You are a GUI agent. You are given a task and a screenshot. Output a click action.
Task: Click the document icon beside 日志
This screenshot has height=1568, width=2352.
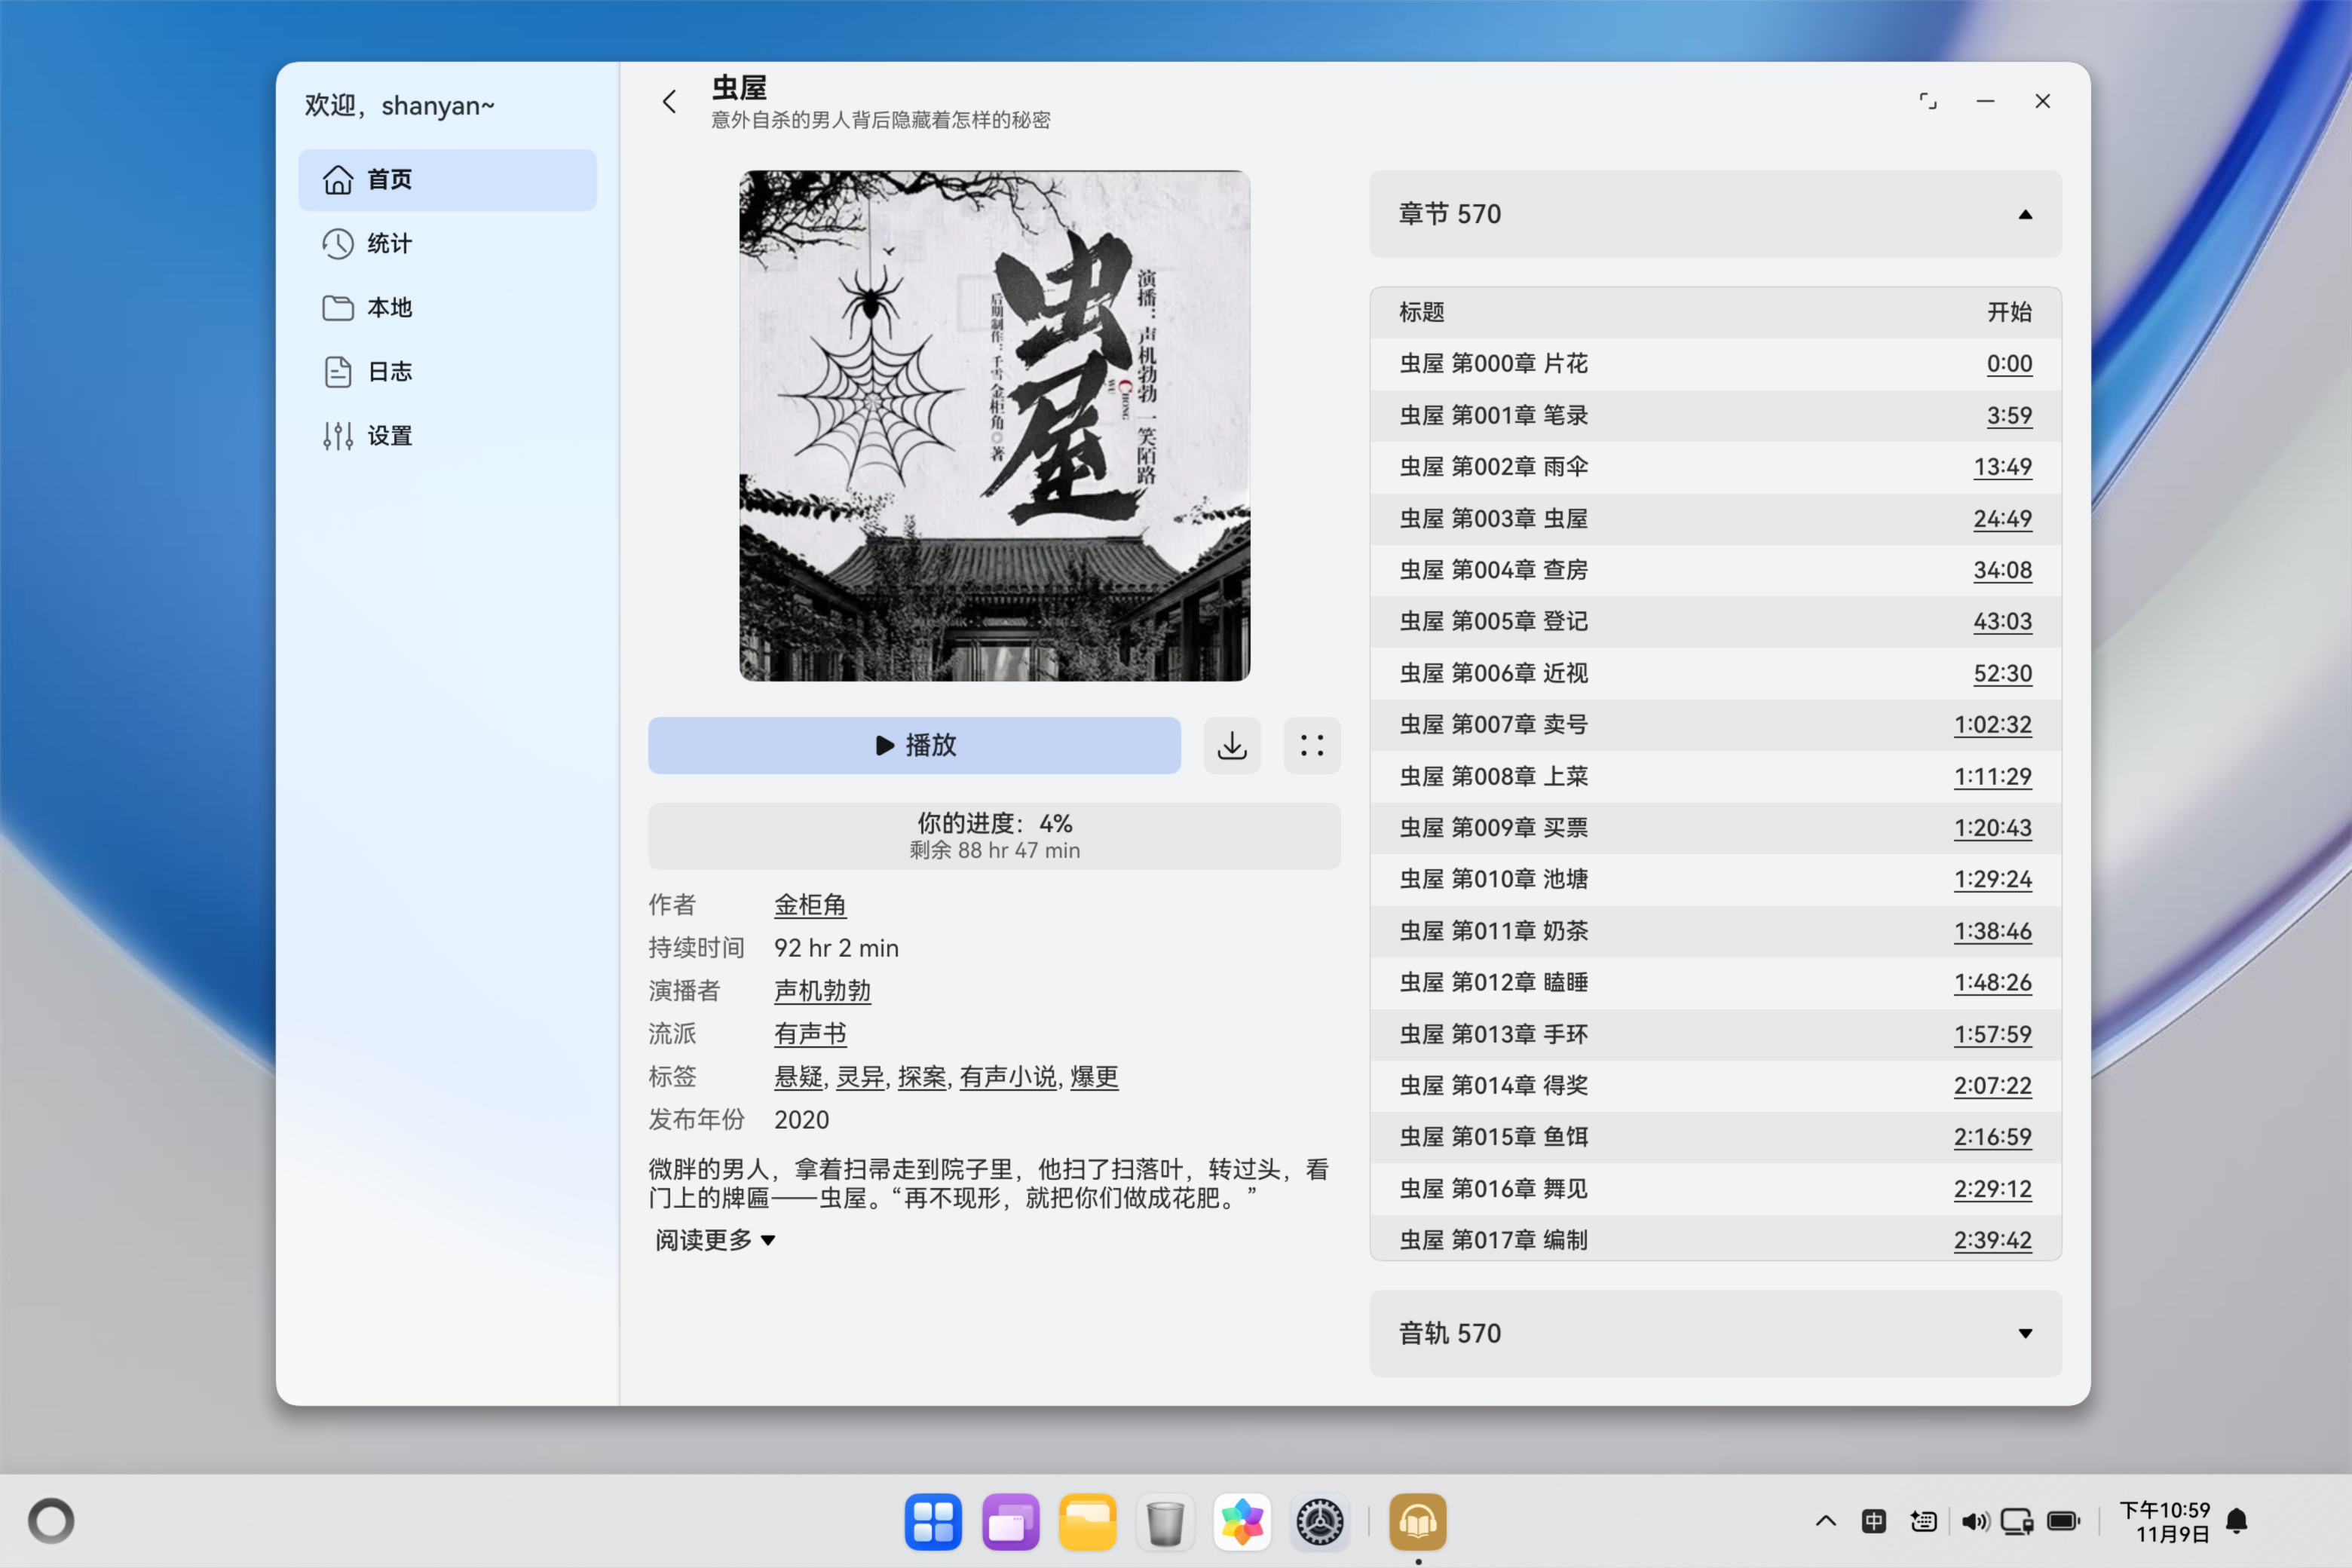338,372
